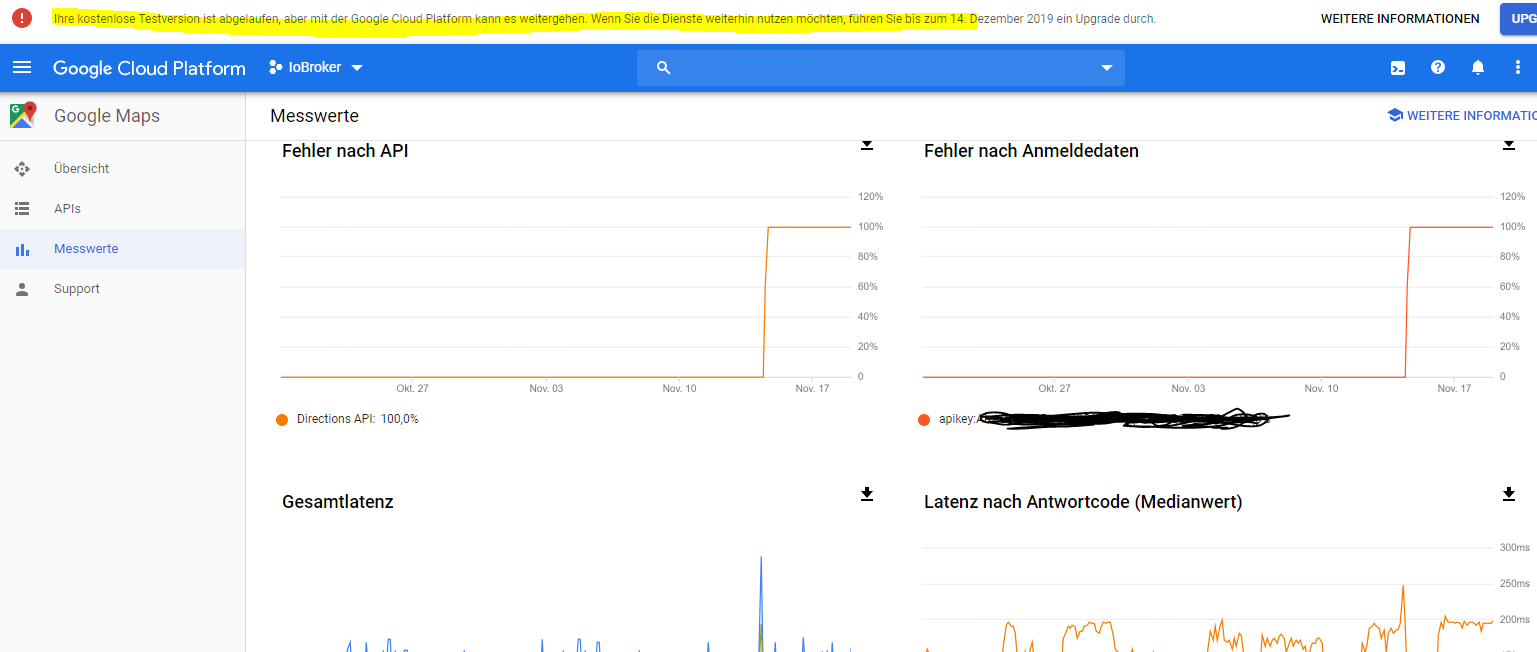Expand the search bar dropdown arrow

pyautogui.click(x=1107, y=68)
